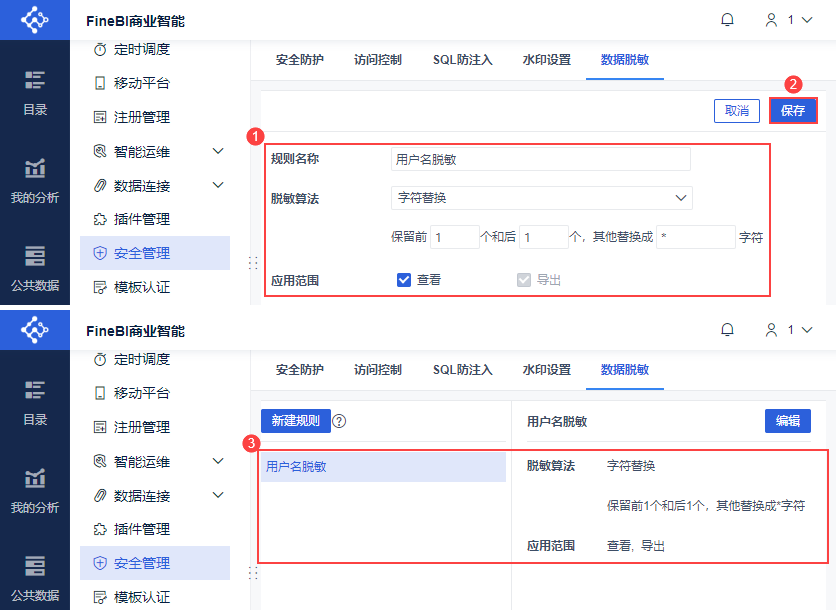Open 注册管理 in the upper screenshot's menu

coord(141,117)
